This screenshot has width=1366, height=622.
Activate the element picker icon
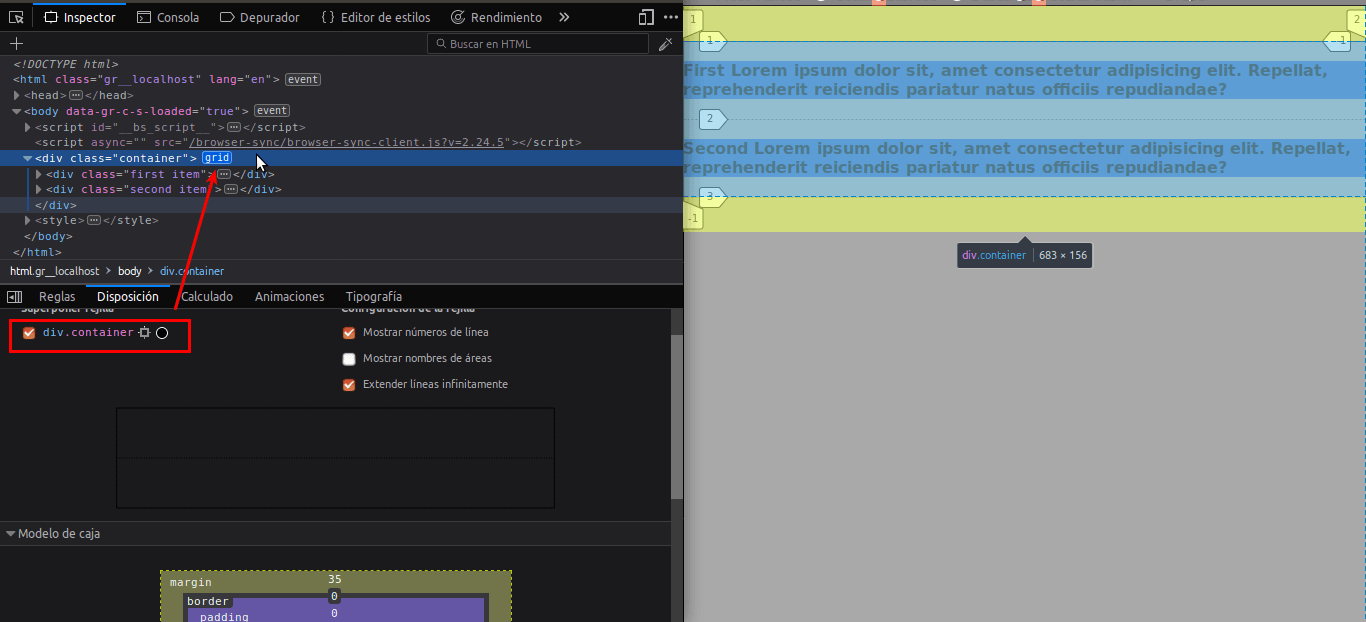point(16,17)
